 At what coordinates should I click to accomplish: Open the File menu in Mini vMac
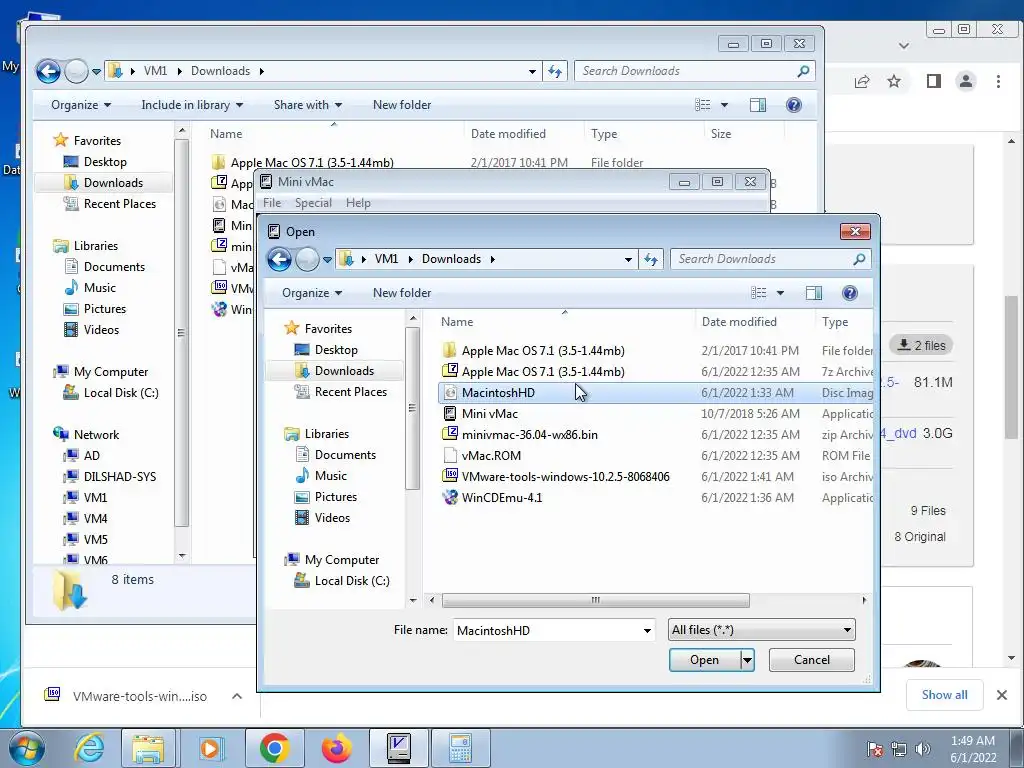(272, 203)
